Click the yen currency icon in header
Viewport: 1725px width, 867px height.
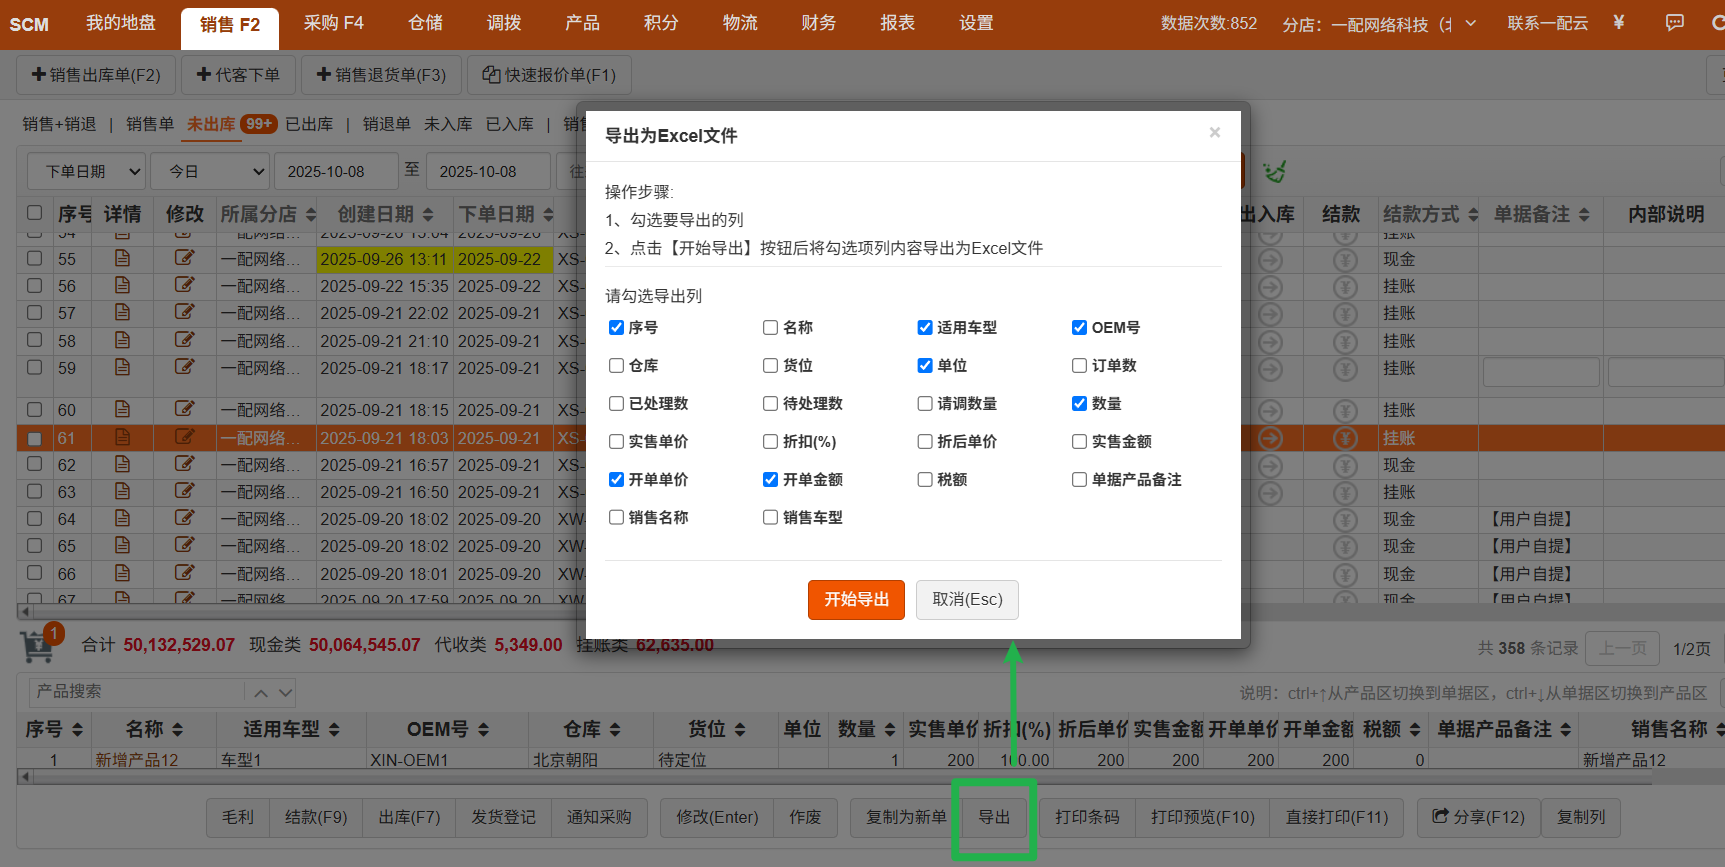click(1618, 23)
